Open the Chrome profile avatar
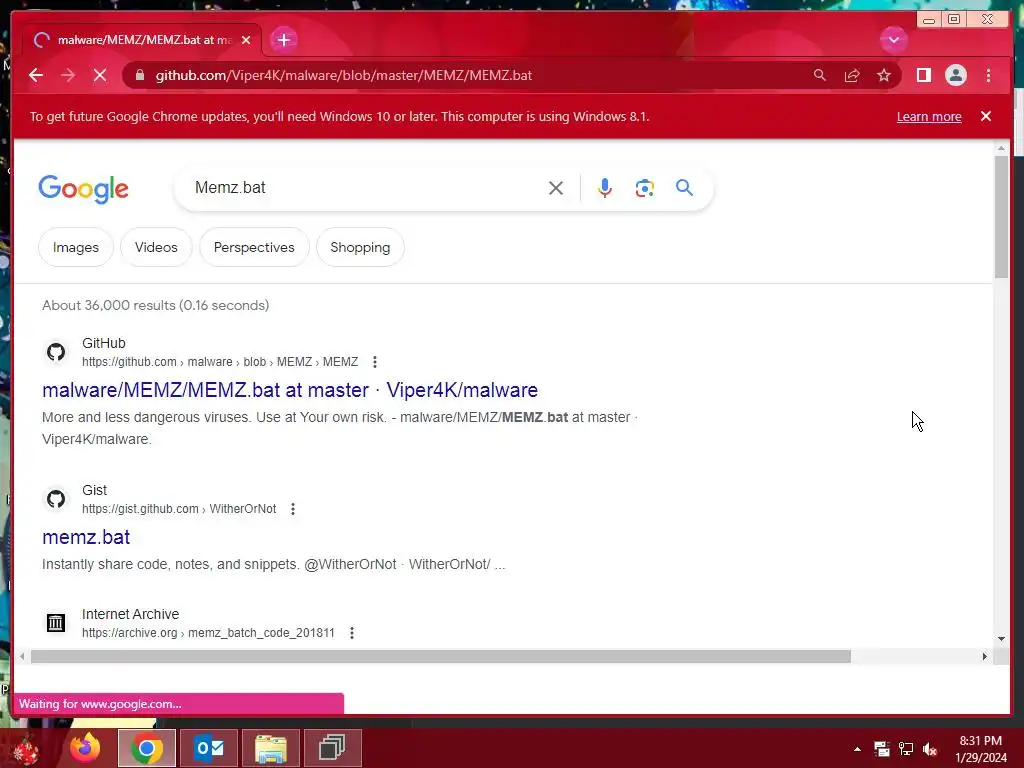This screenshot has width=1024, height=768. pos(955,75)
